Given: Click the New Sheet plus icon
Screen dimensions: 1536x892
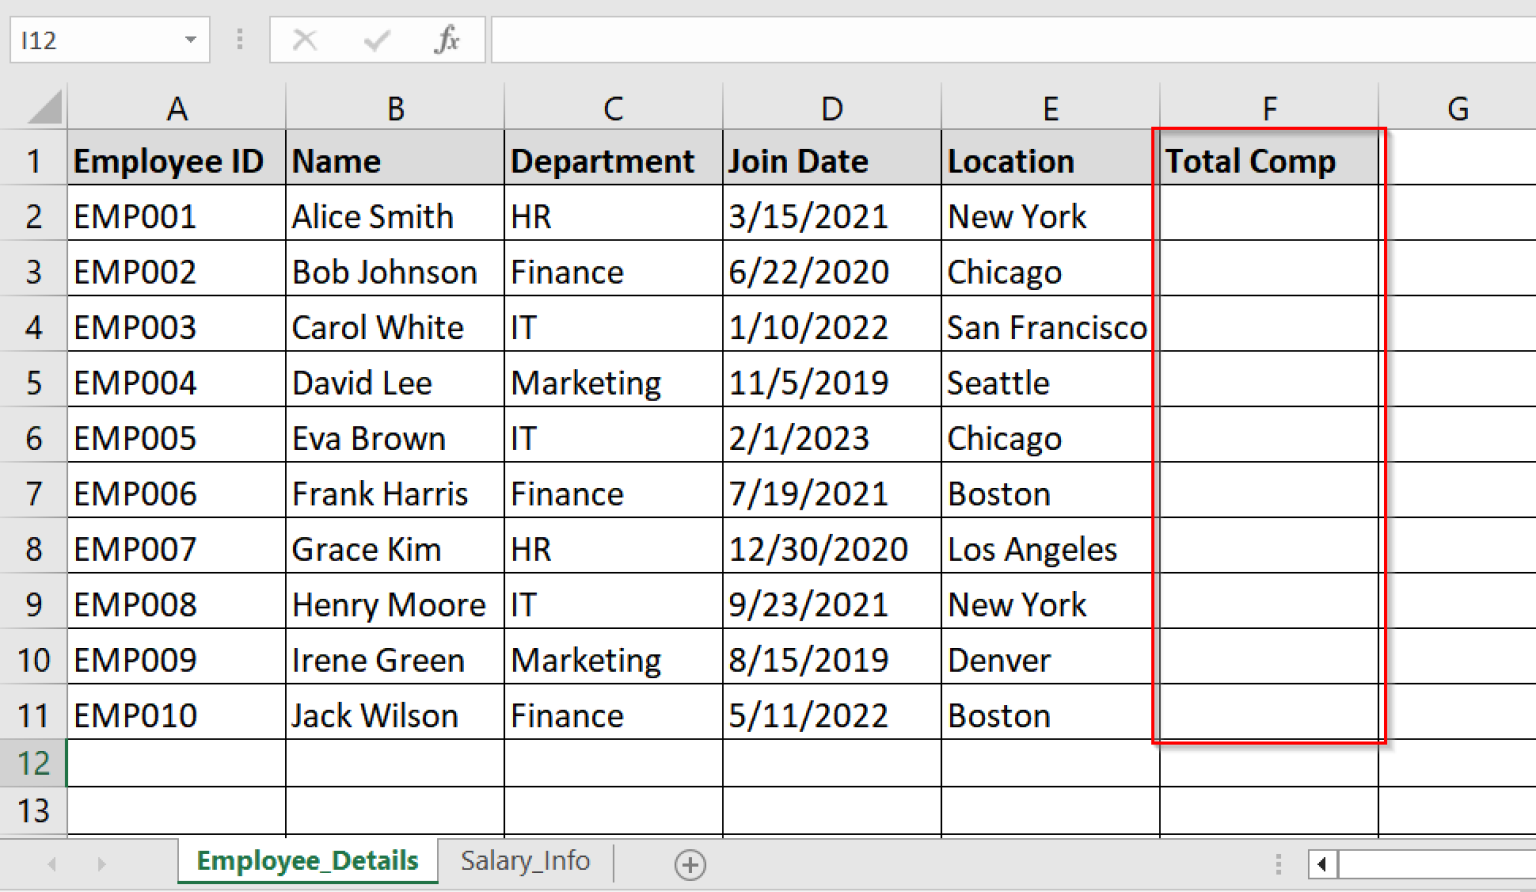Looking at the screenshot, I should click(690, 863).
